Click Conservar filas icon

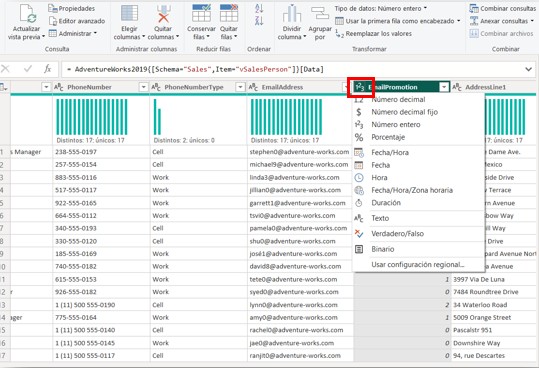point(201,13)
